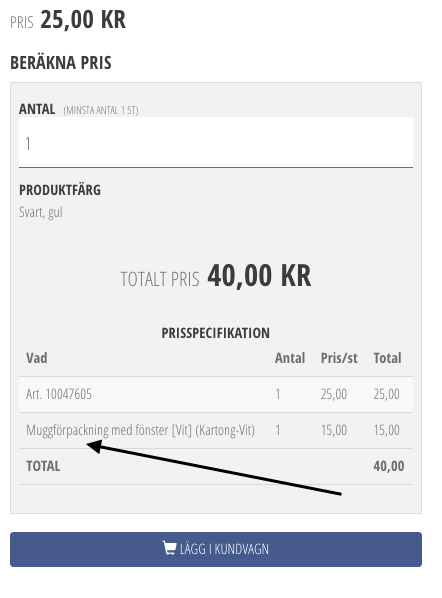Focus the Antal quantity input field
Image resolution: width=442 pixels, height=598 pixels.
coord(216,142)
